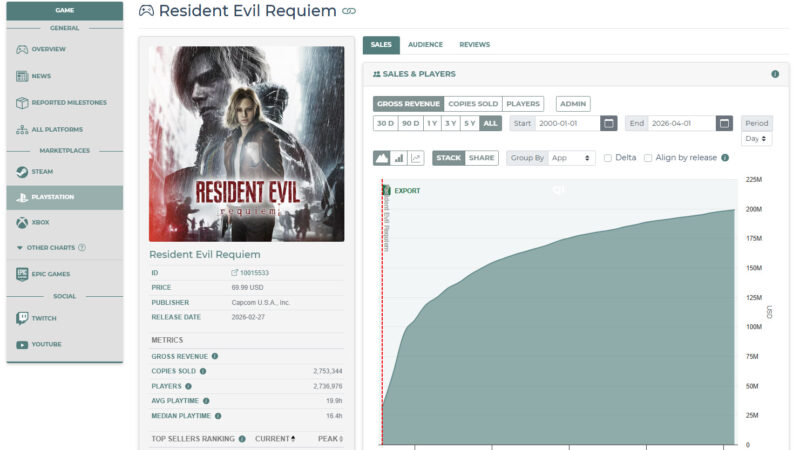This screenshot has height=450, width=800.
Task: Switch to the Audience tab
Action: (426, 45)
